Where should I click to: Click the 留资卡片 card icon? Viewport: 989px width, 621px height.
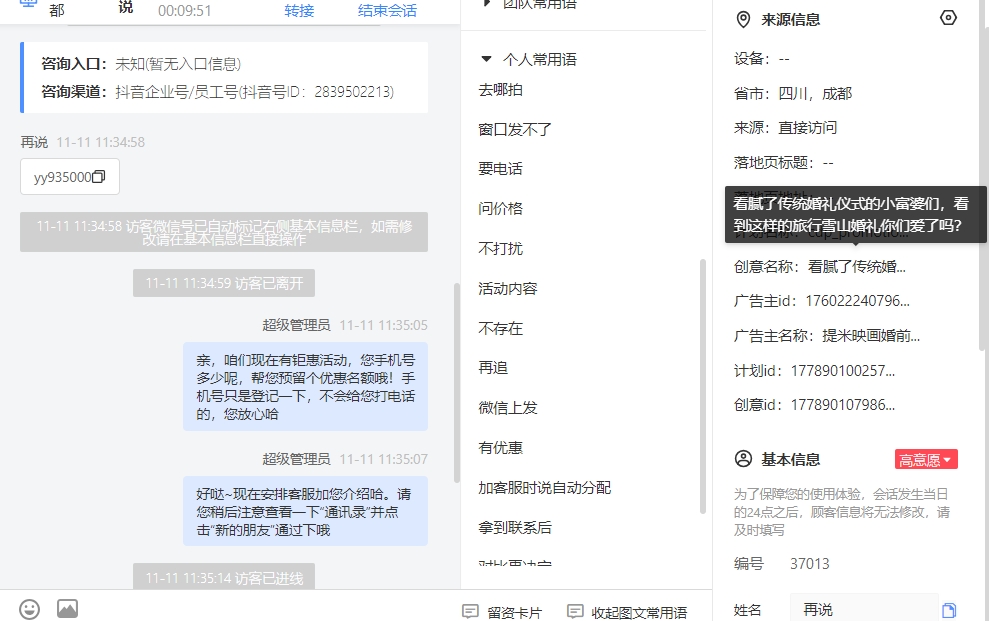click(471, 612)
